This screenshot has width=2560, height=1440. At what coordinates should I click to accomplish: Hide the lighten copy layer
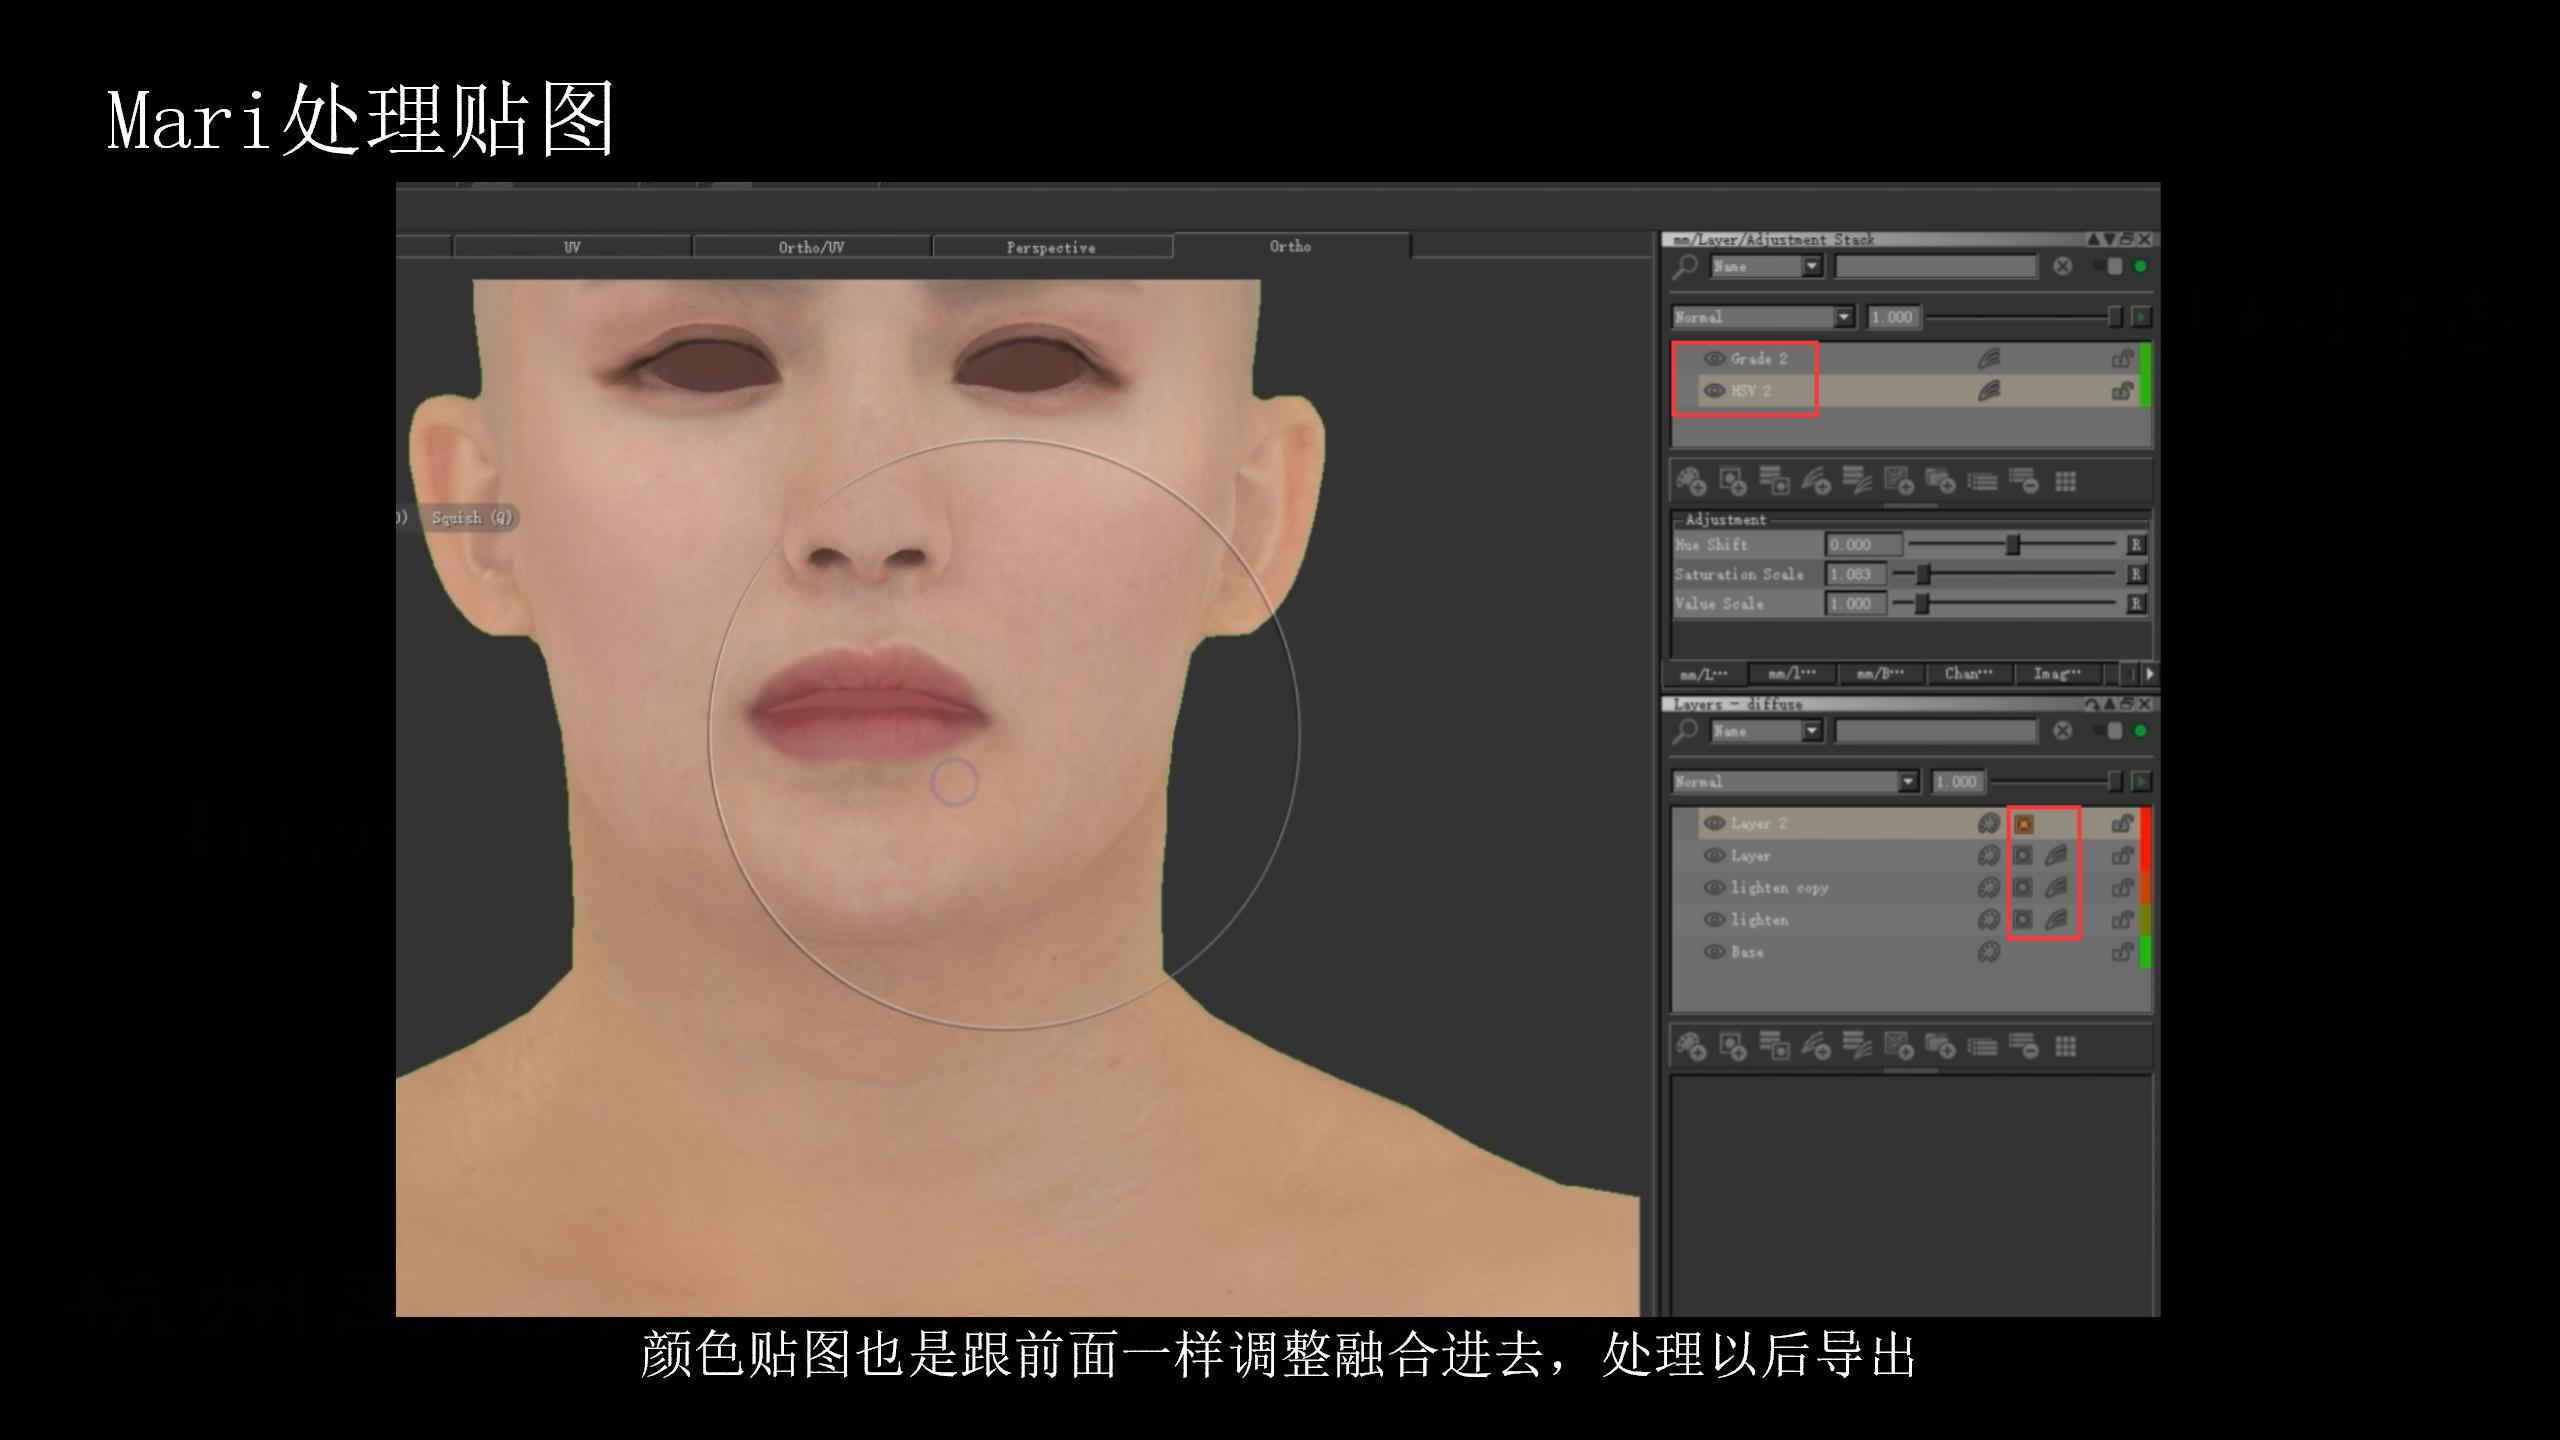click(1714, 888)
